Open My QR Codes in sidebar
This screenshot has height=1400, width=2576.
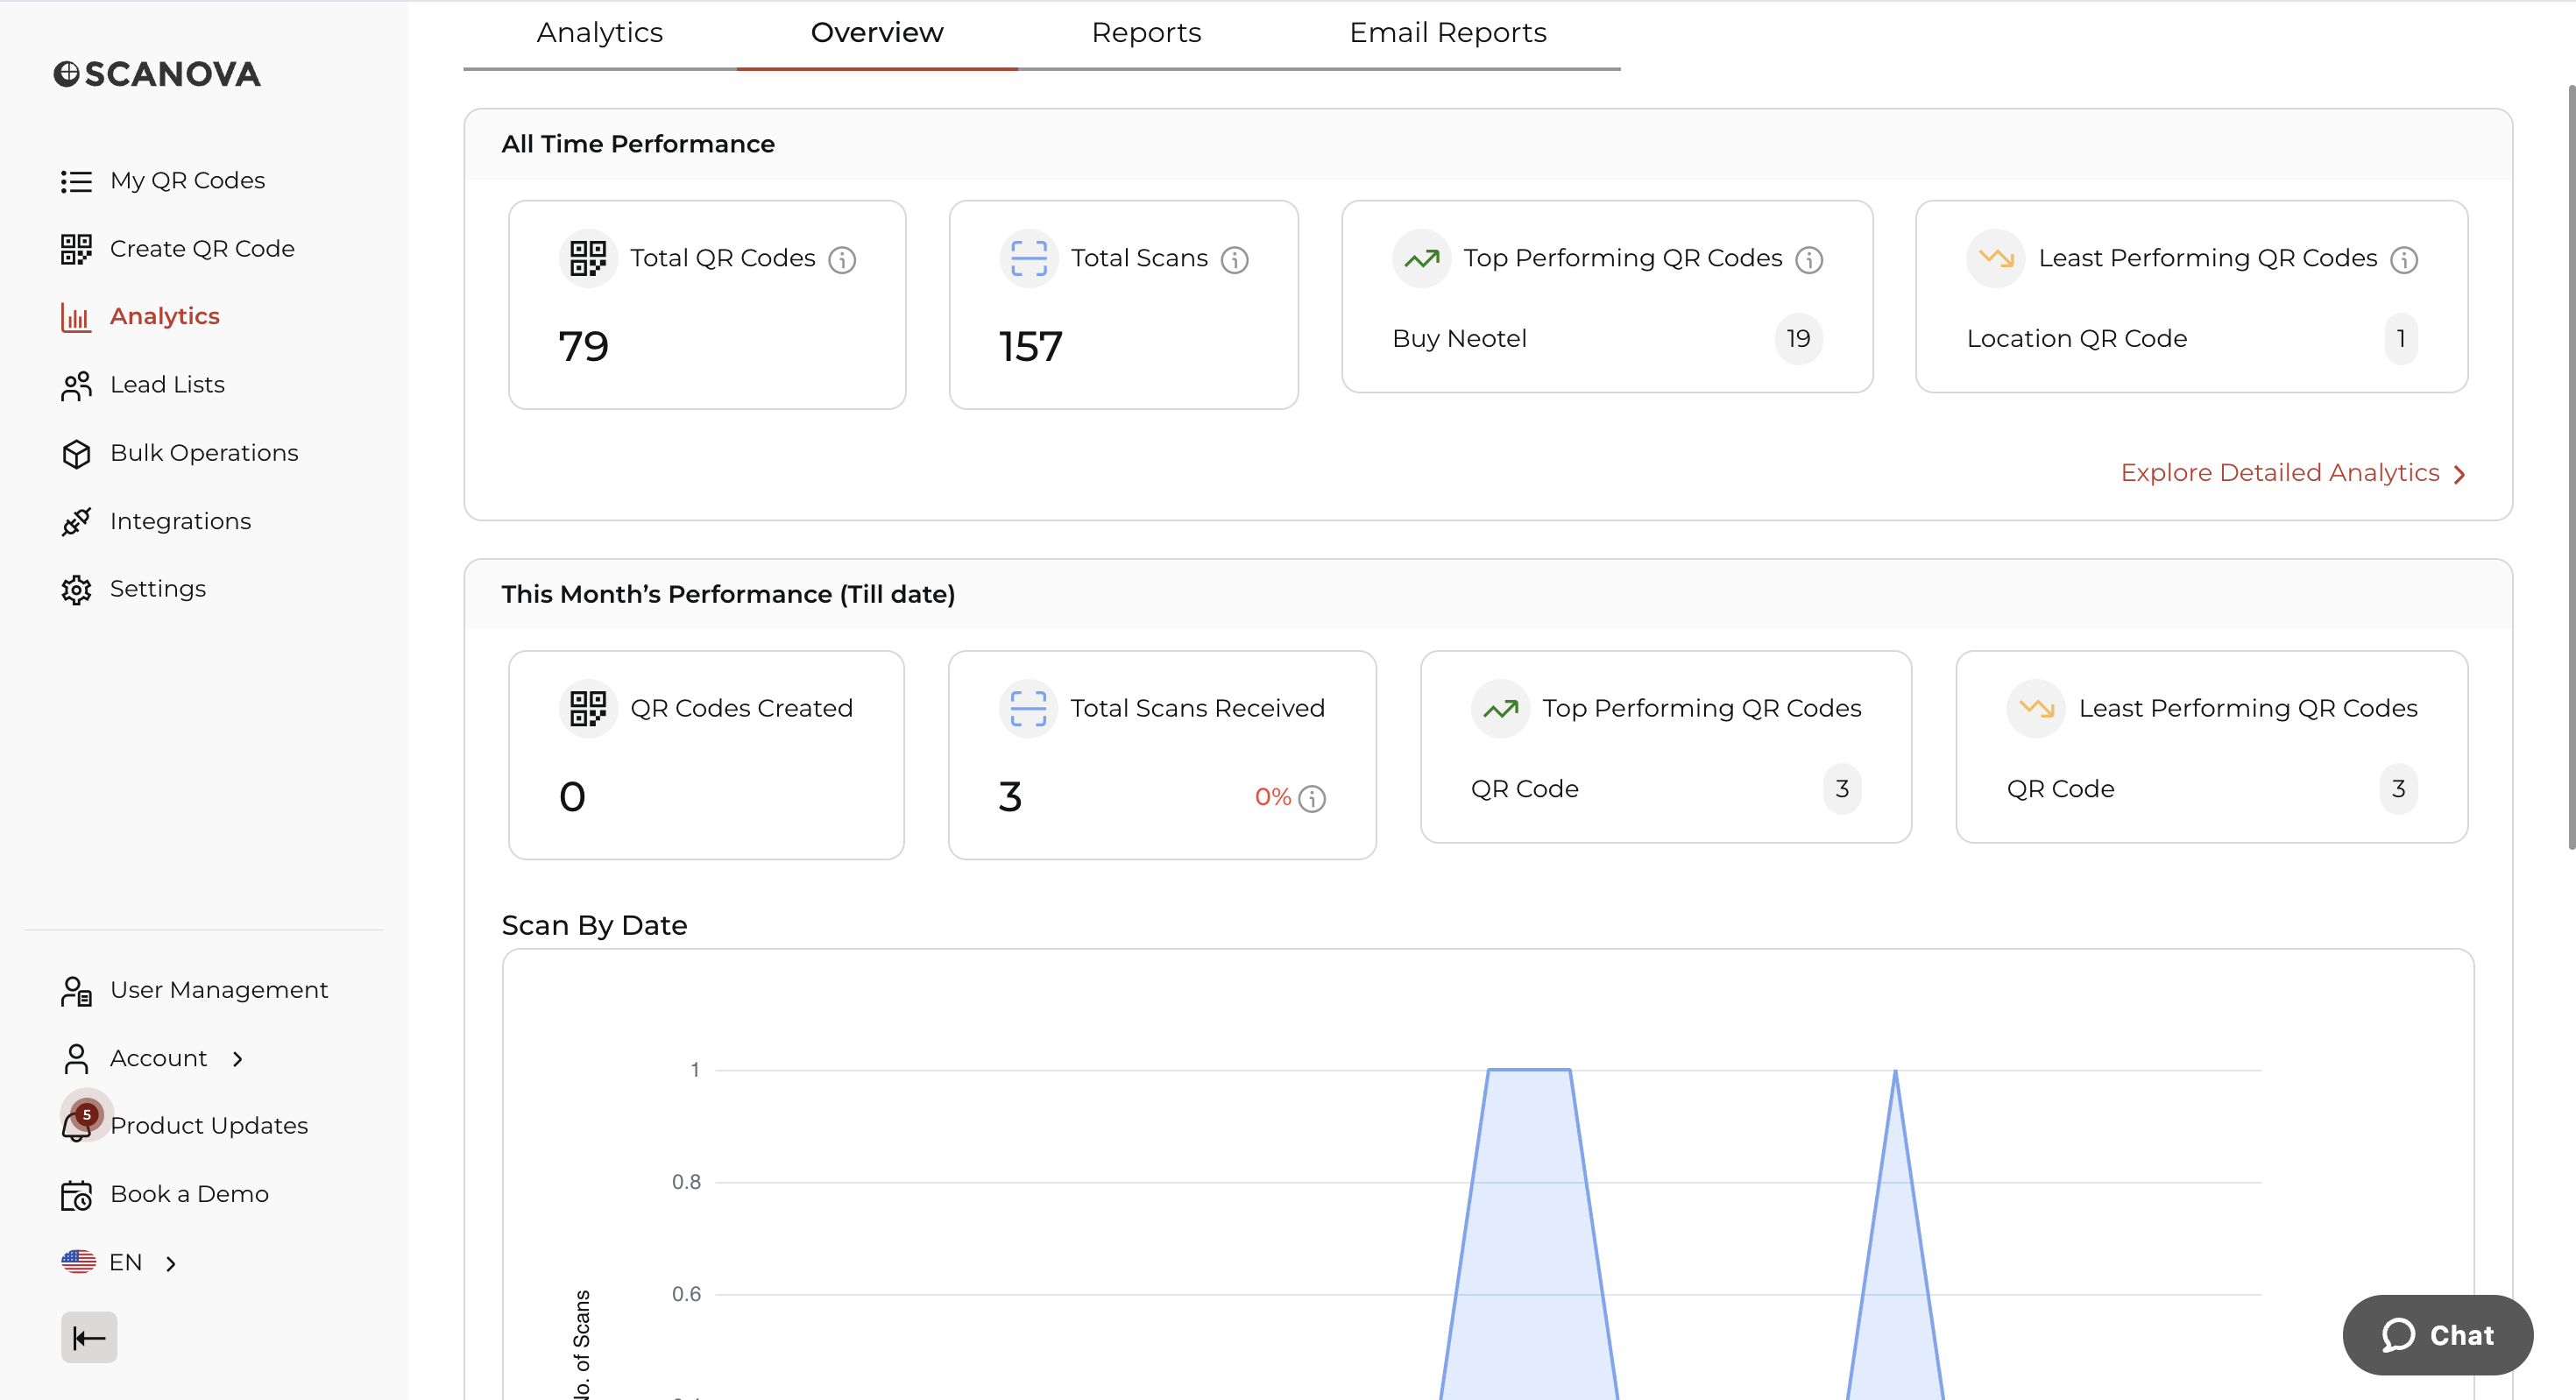pyautogui.click(x=187, y=181)
